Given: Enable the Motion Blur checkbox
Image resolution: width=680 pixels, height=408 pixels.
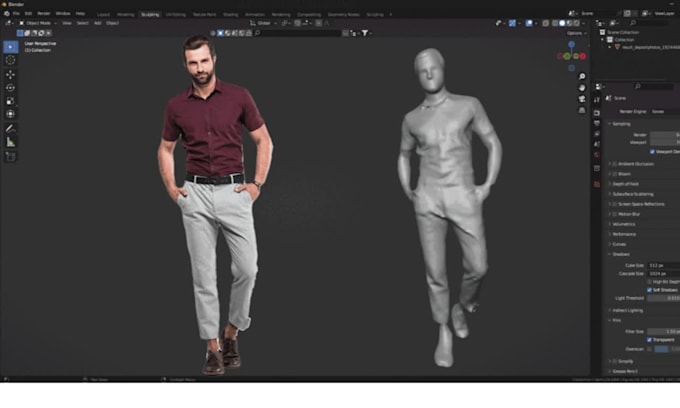Looking at the screenshot, I should (615, 214).
